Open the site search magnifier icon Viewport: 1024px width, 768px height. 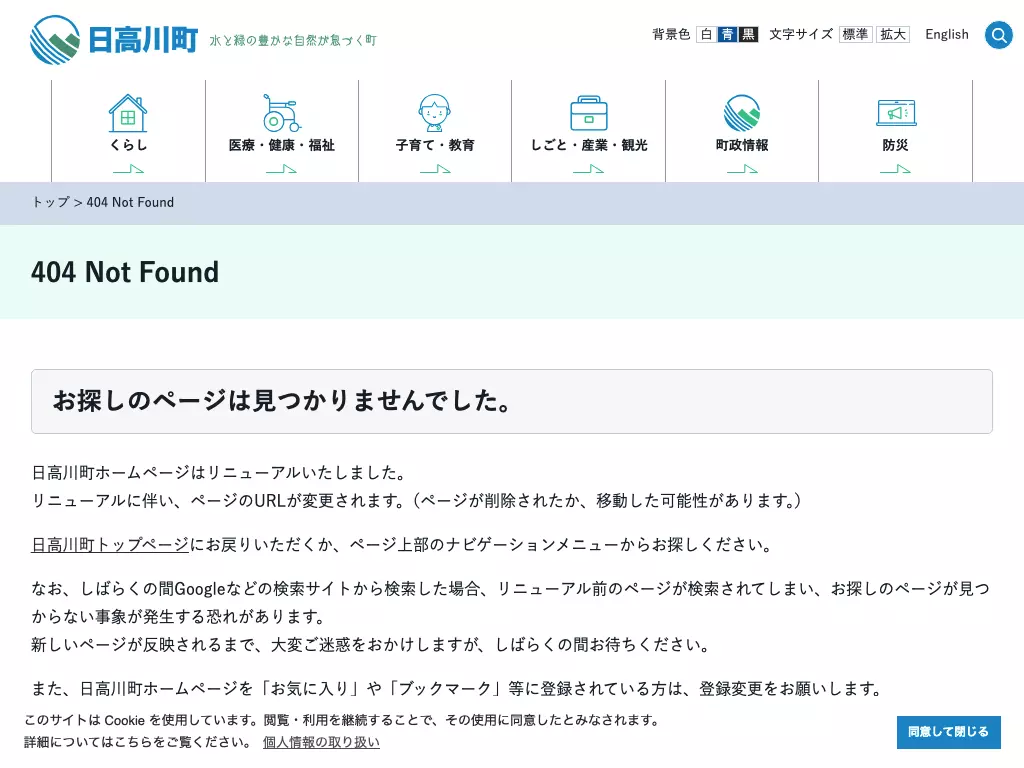point(999,35)
